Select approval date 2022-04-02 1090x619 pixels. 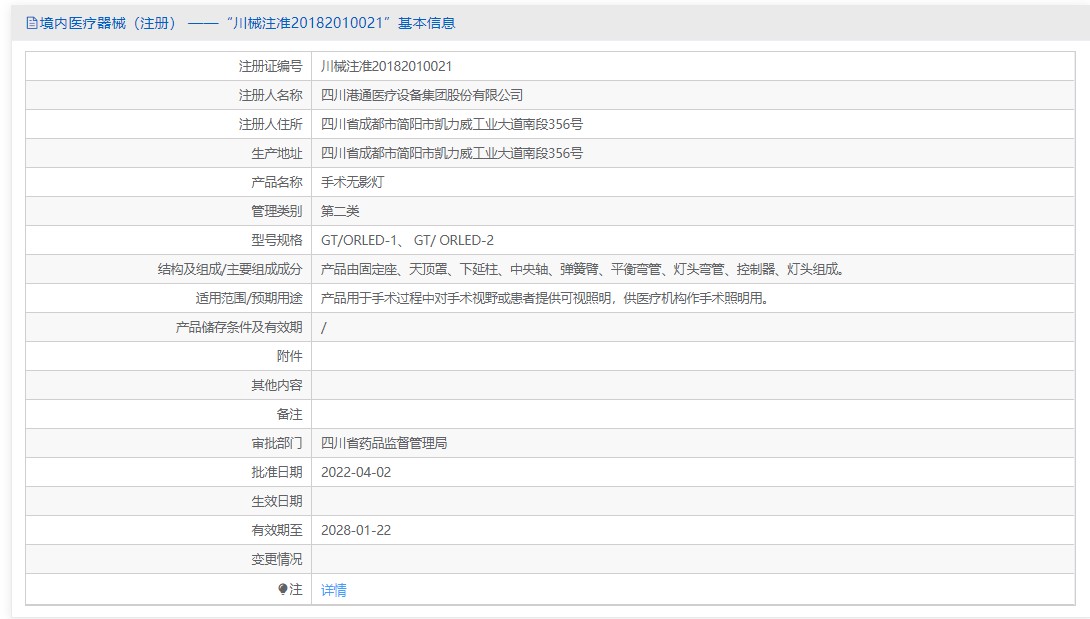coord(356,472)
